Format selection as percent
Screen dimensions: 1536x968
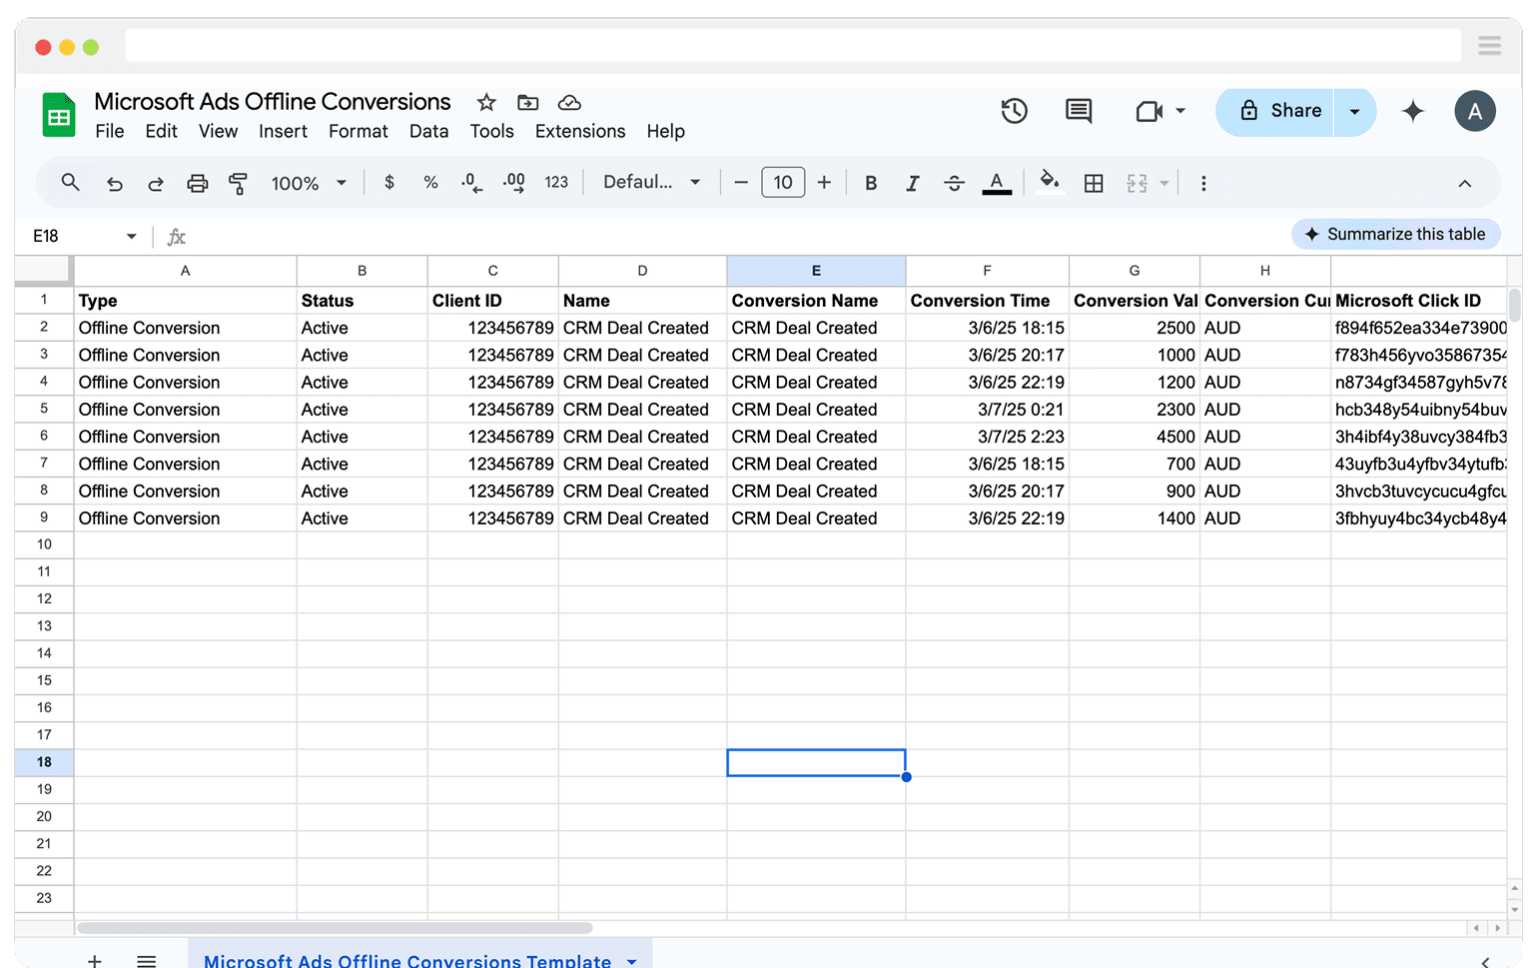(x=431, y=182)
